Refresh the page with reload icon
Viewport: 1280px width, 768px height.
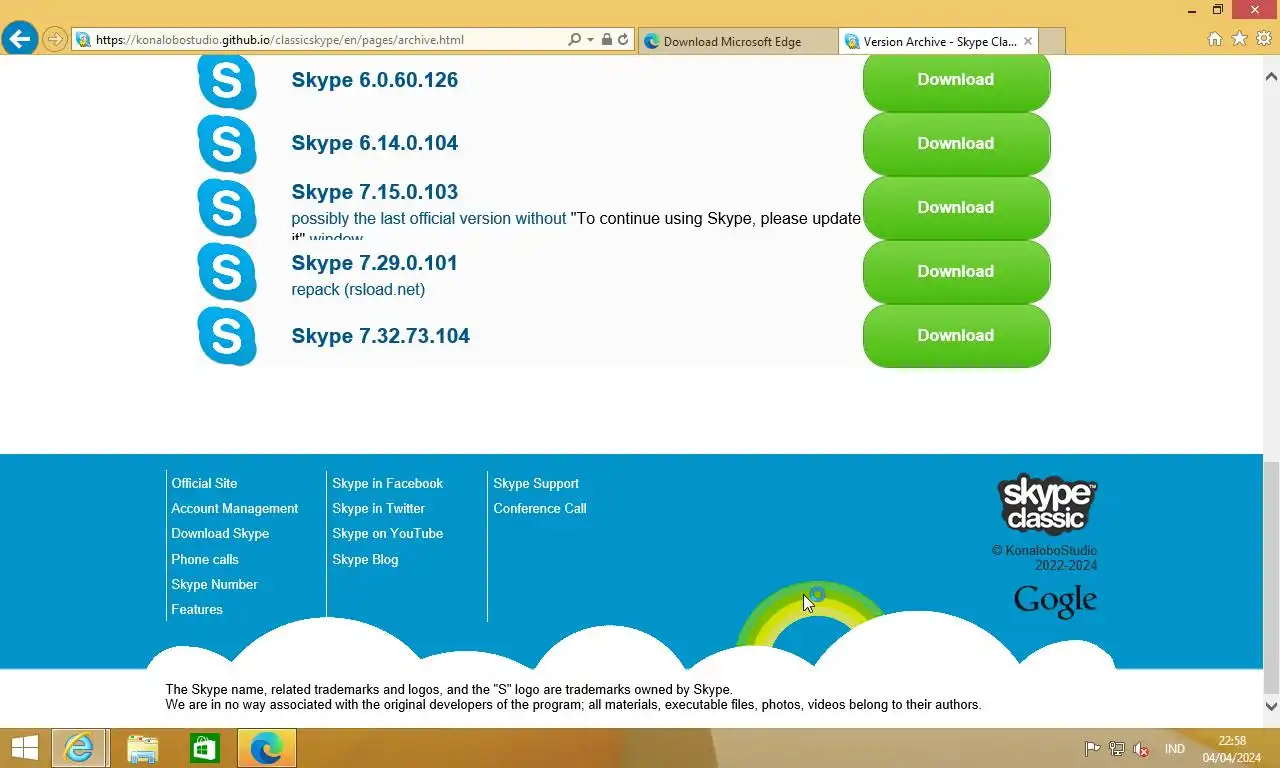point(623,40)
